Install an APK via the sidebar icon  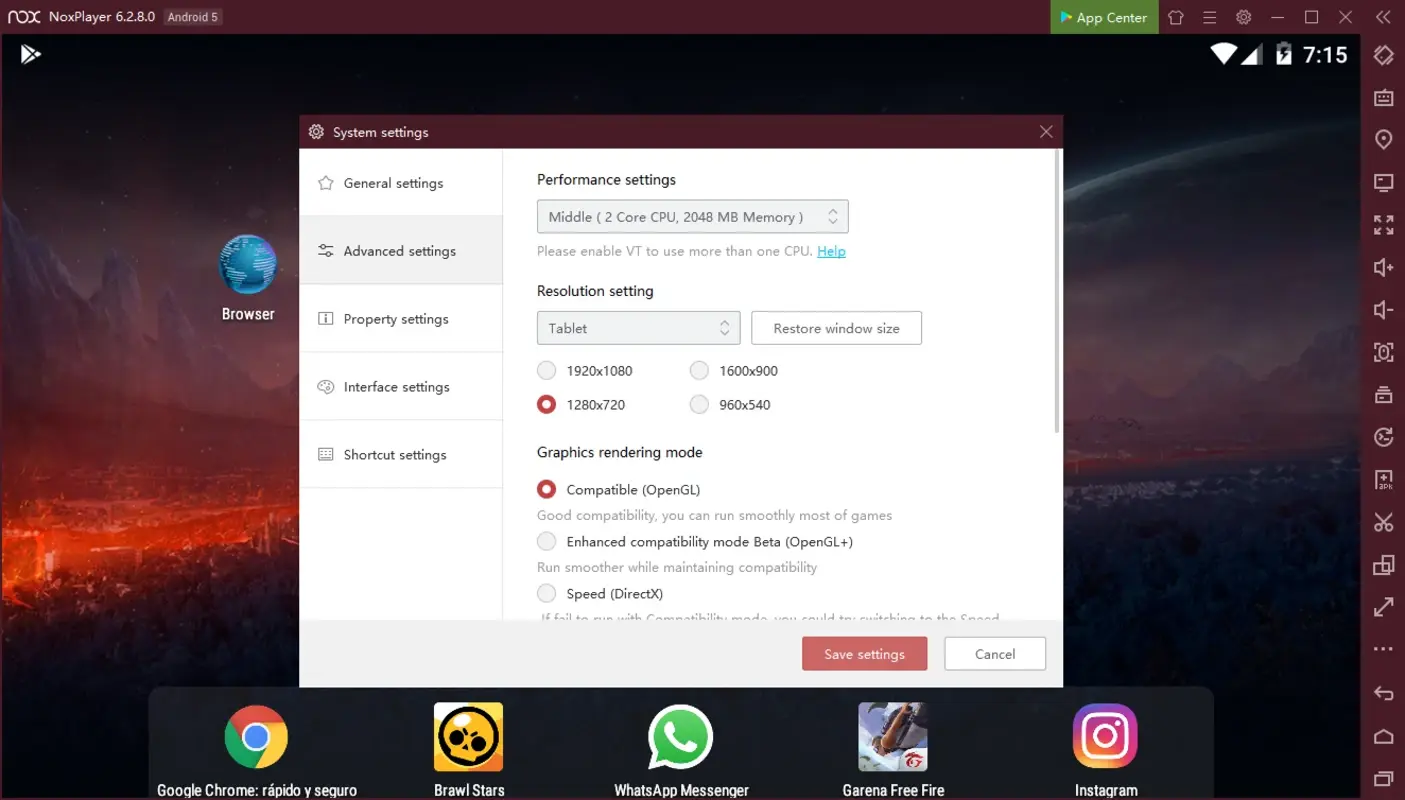coord(1383,480)
